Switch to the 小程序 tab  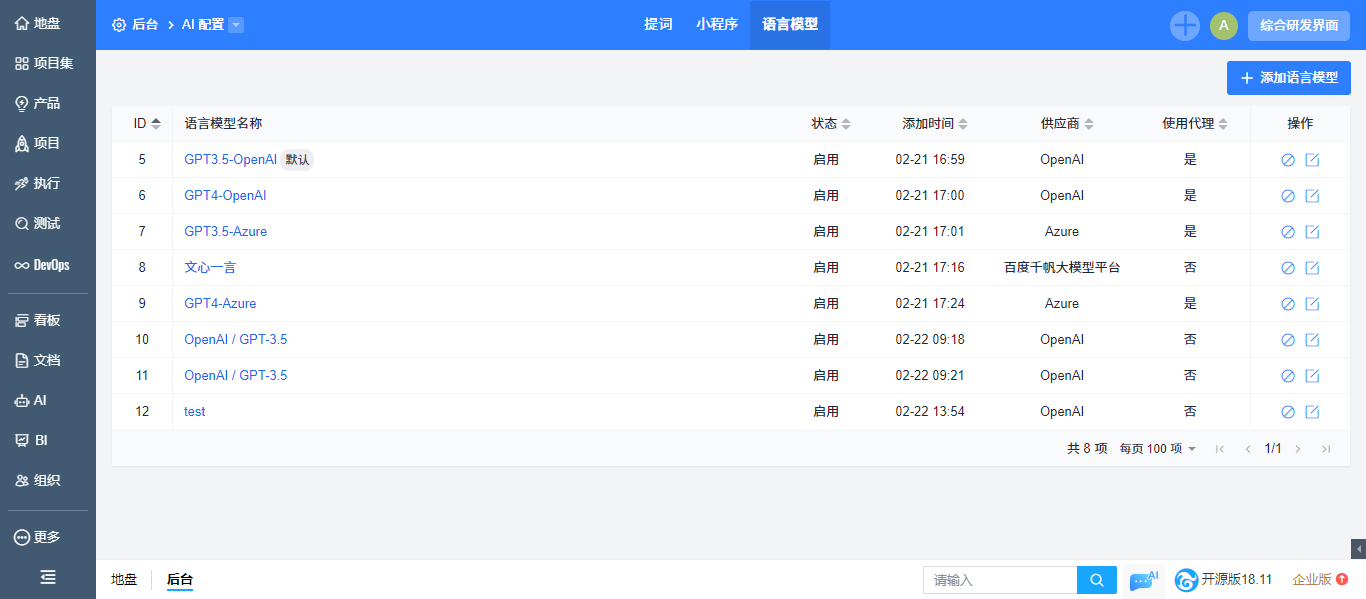717,25
